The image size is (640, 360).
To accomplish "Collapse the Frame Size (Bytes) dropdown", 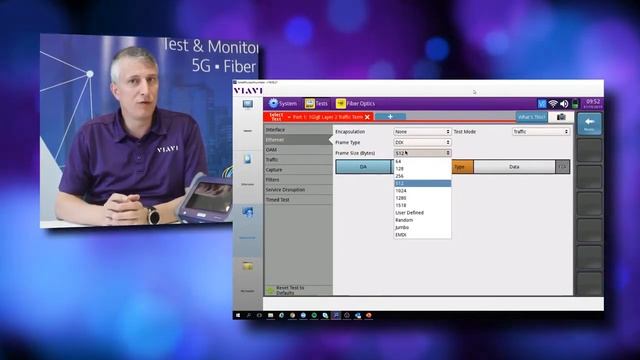I will point(422,153).
